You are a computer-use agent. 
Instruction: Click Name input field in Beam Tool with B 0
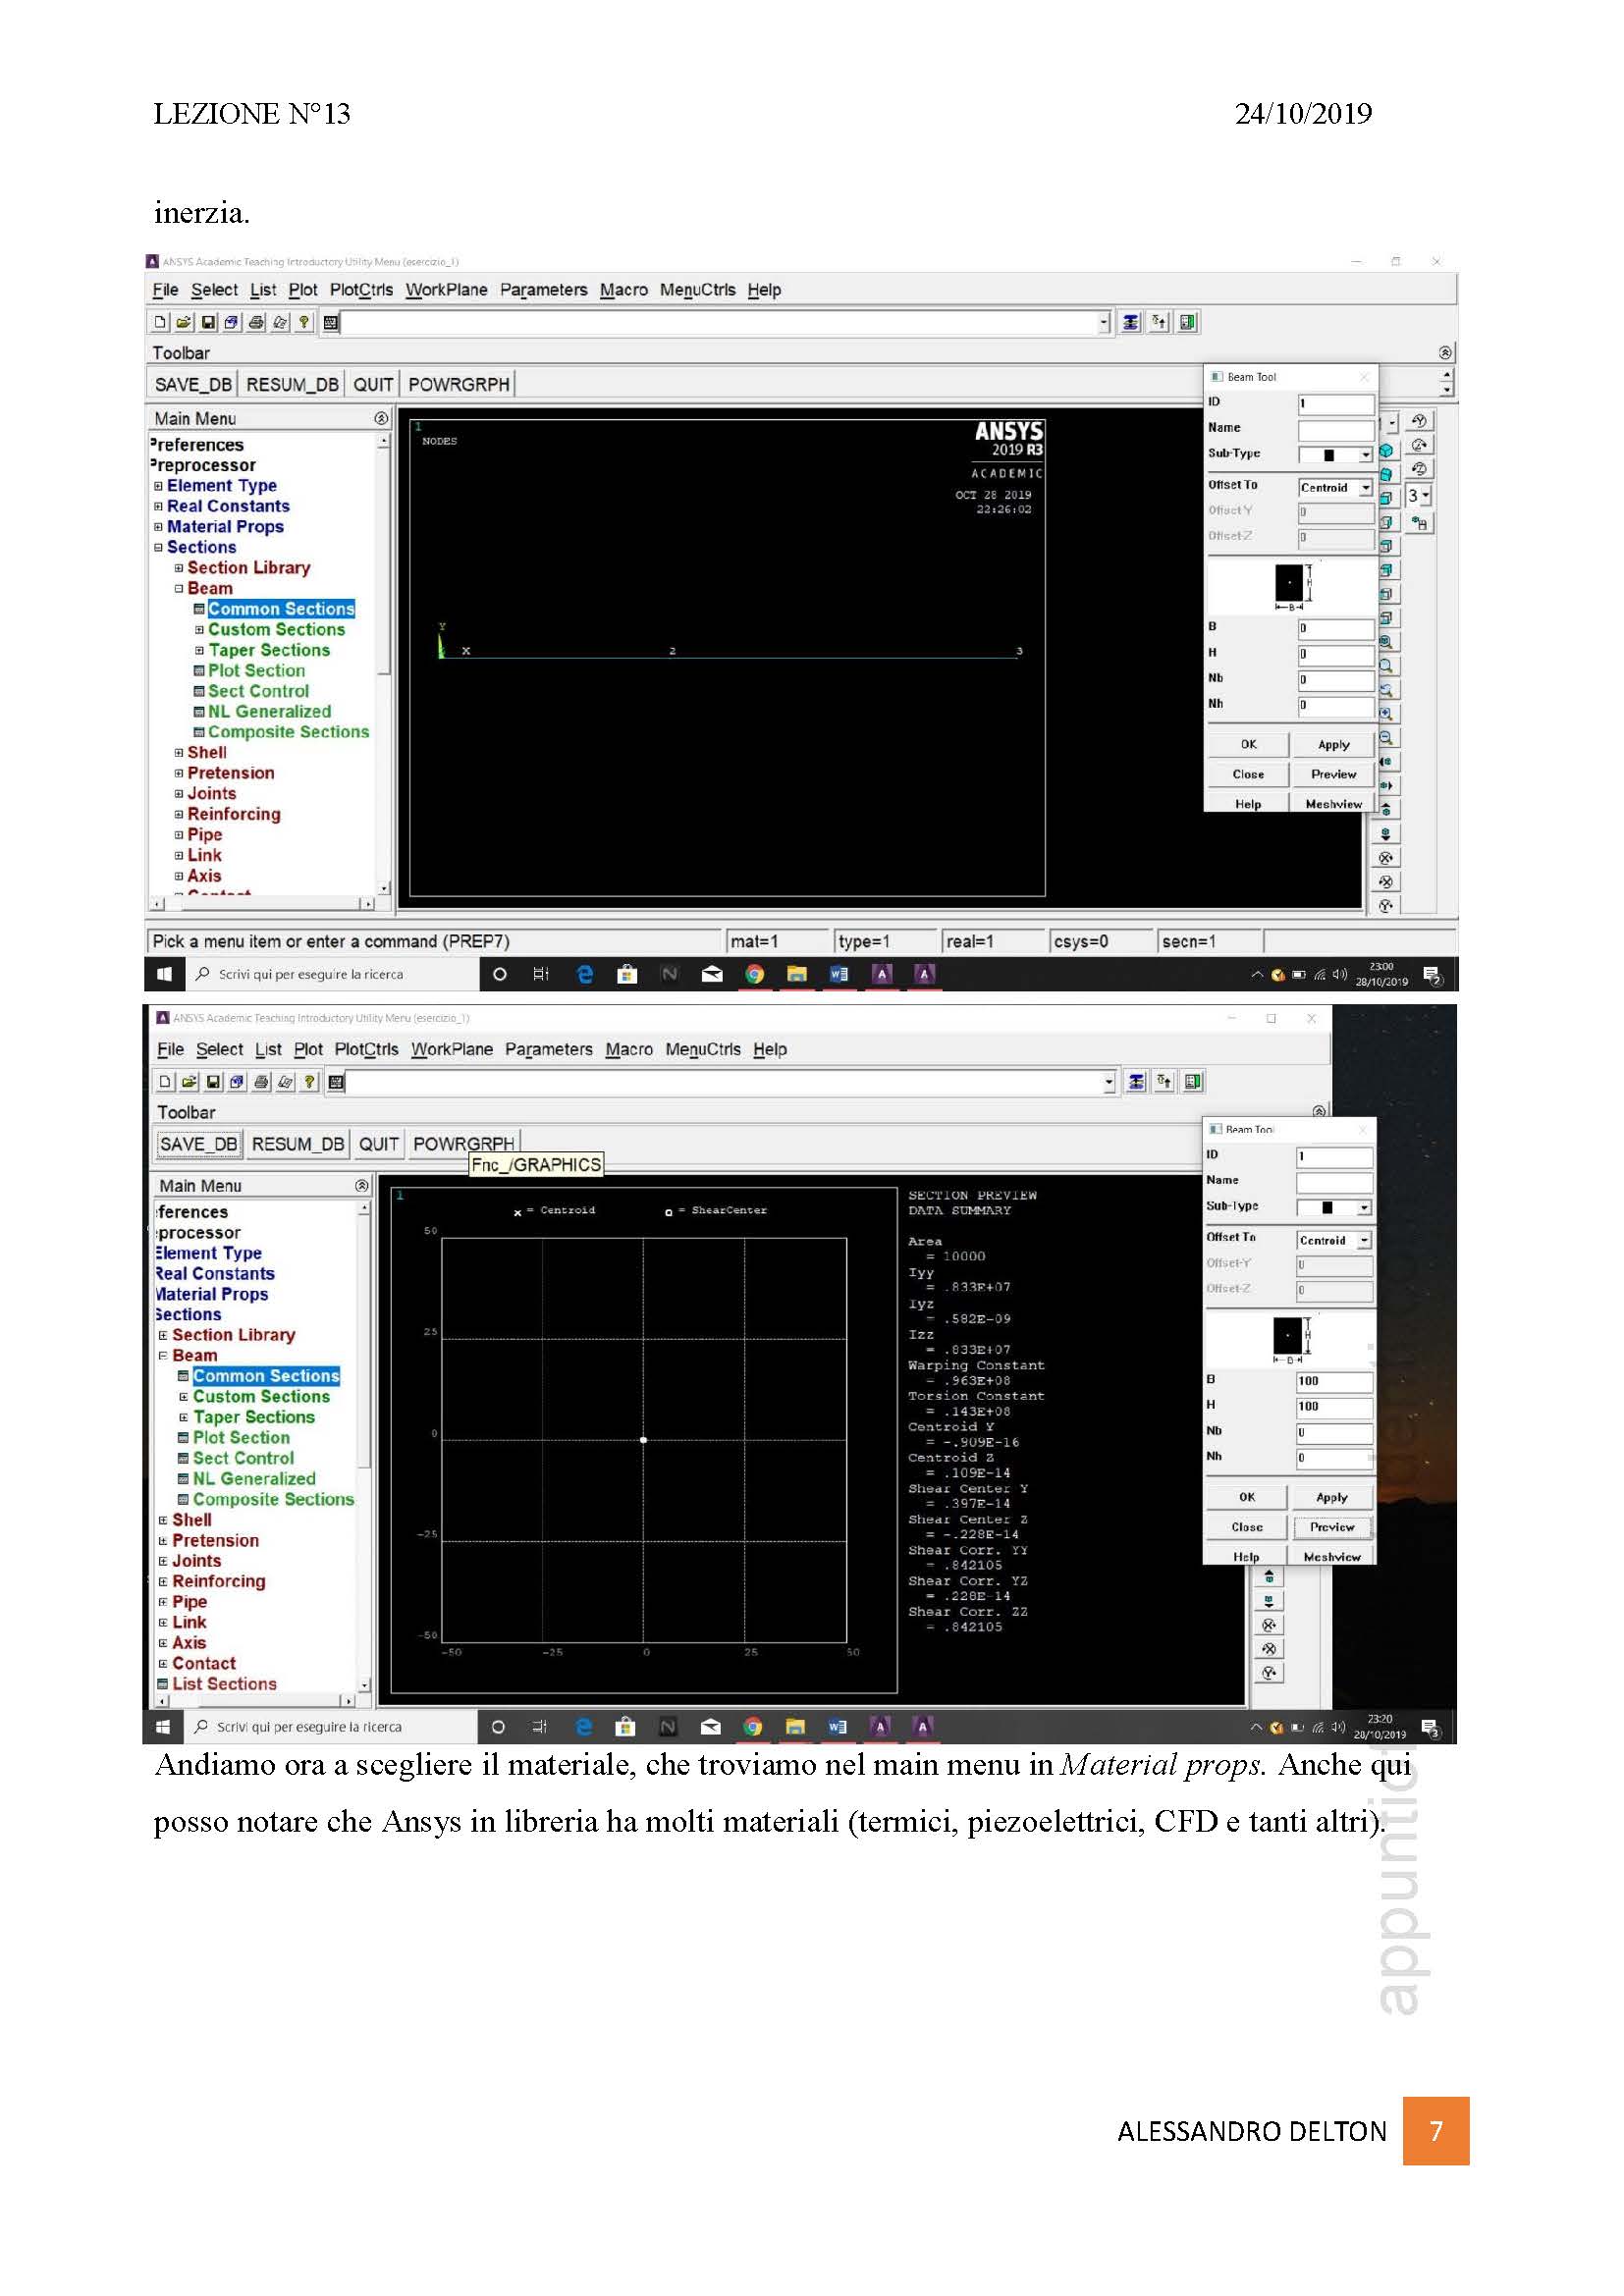1336,430
